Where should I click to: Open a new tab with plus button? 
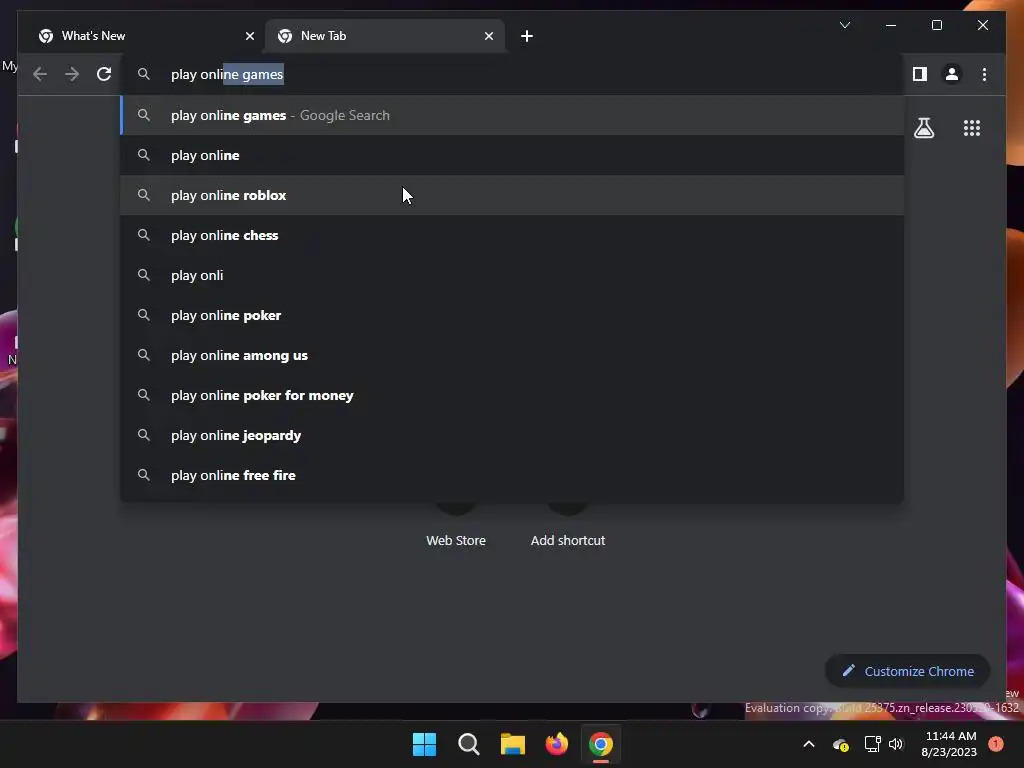pyautogui.click(x=527, y=36)
